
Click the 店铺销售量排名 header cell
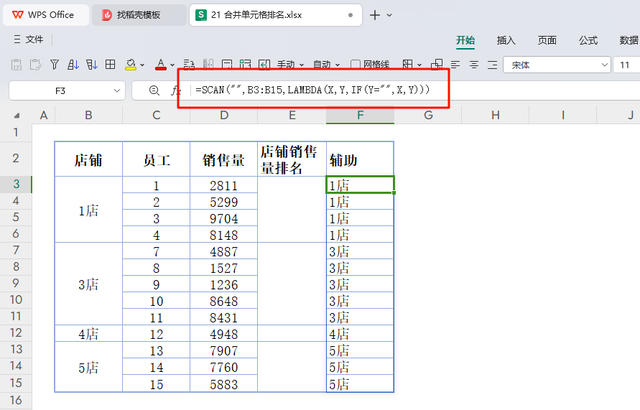point(292,159)
